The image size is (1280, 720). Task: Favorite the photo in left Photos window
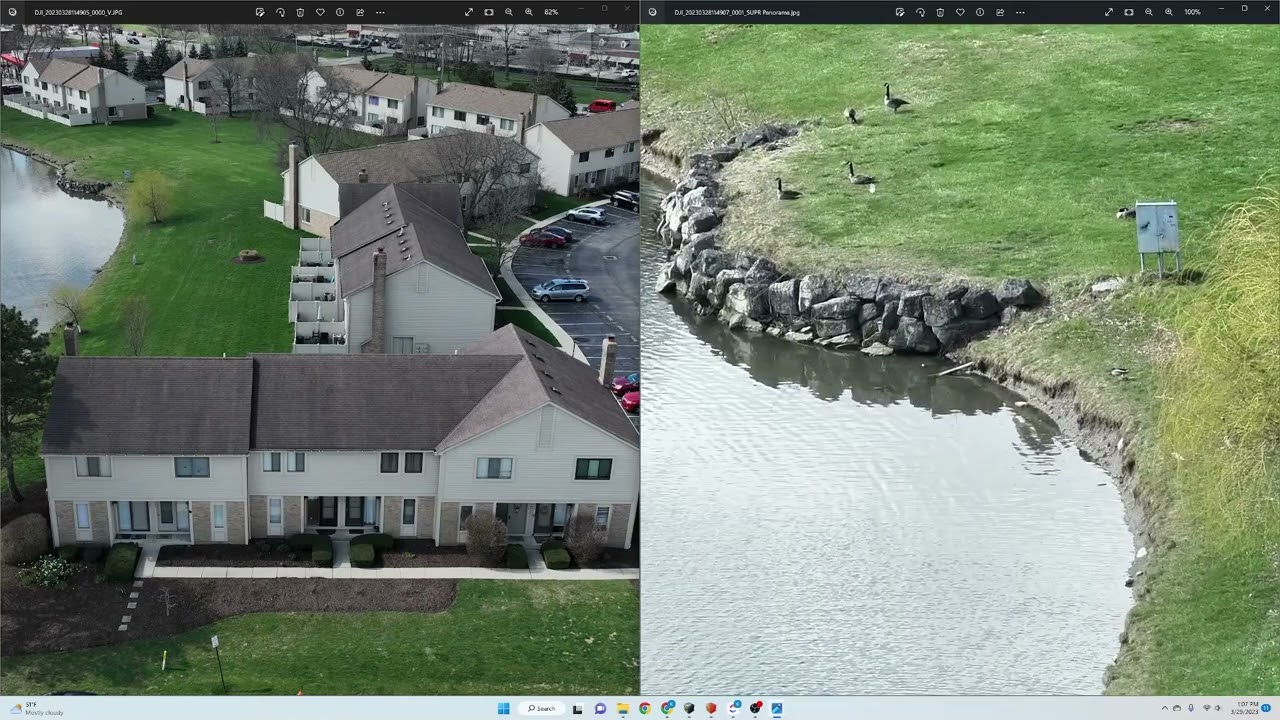pyautogui.click(x=320, y=12)
